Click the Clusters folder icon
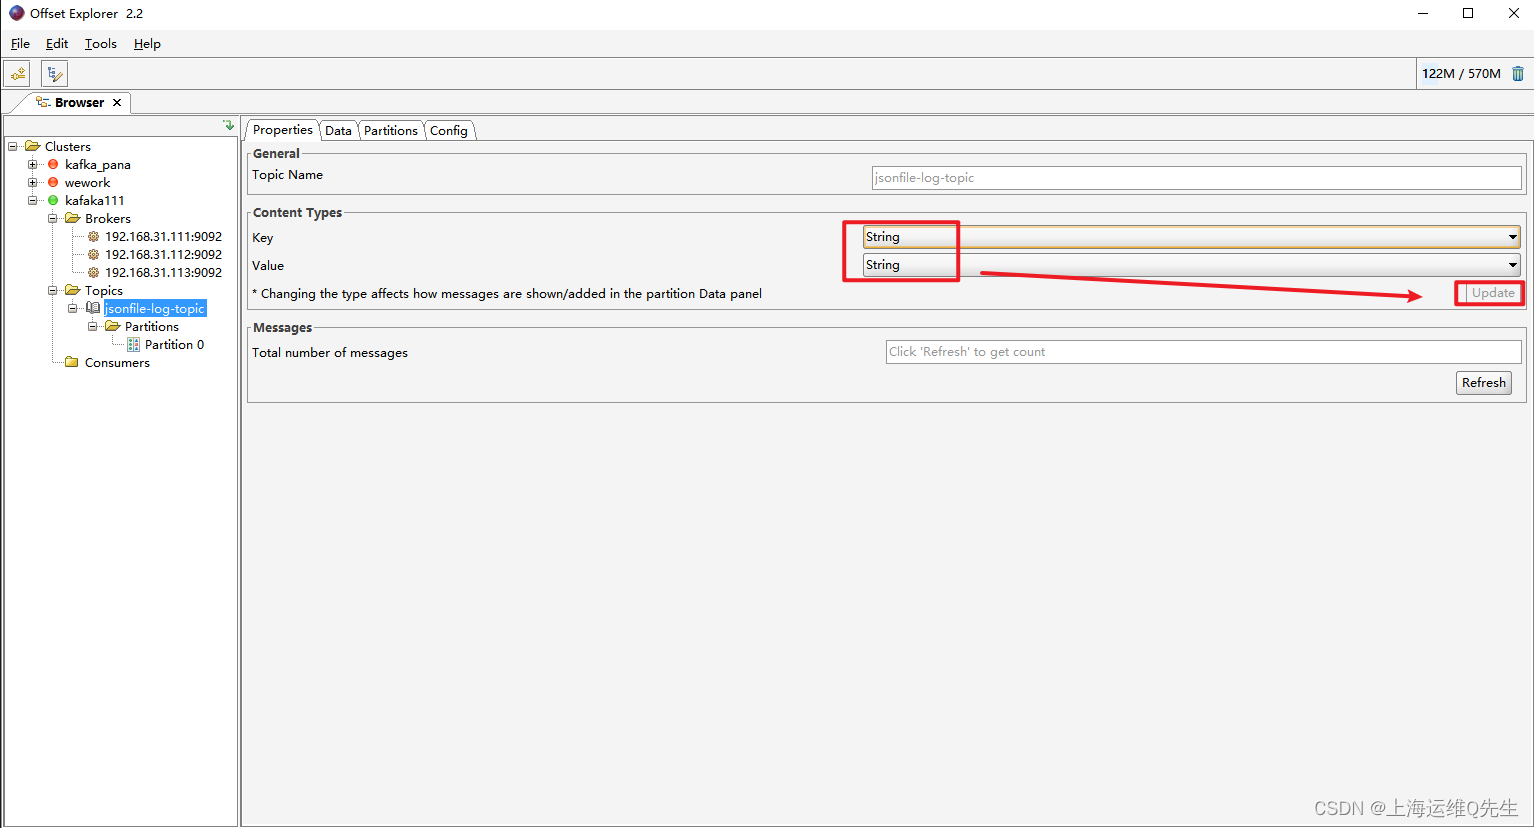The image size is (1534, 828). (33, 146)
